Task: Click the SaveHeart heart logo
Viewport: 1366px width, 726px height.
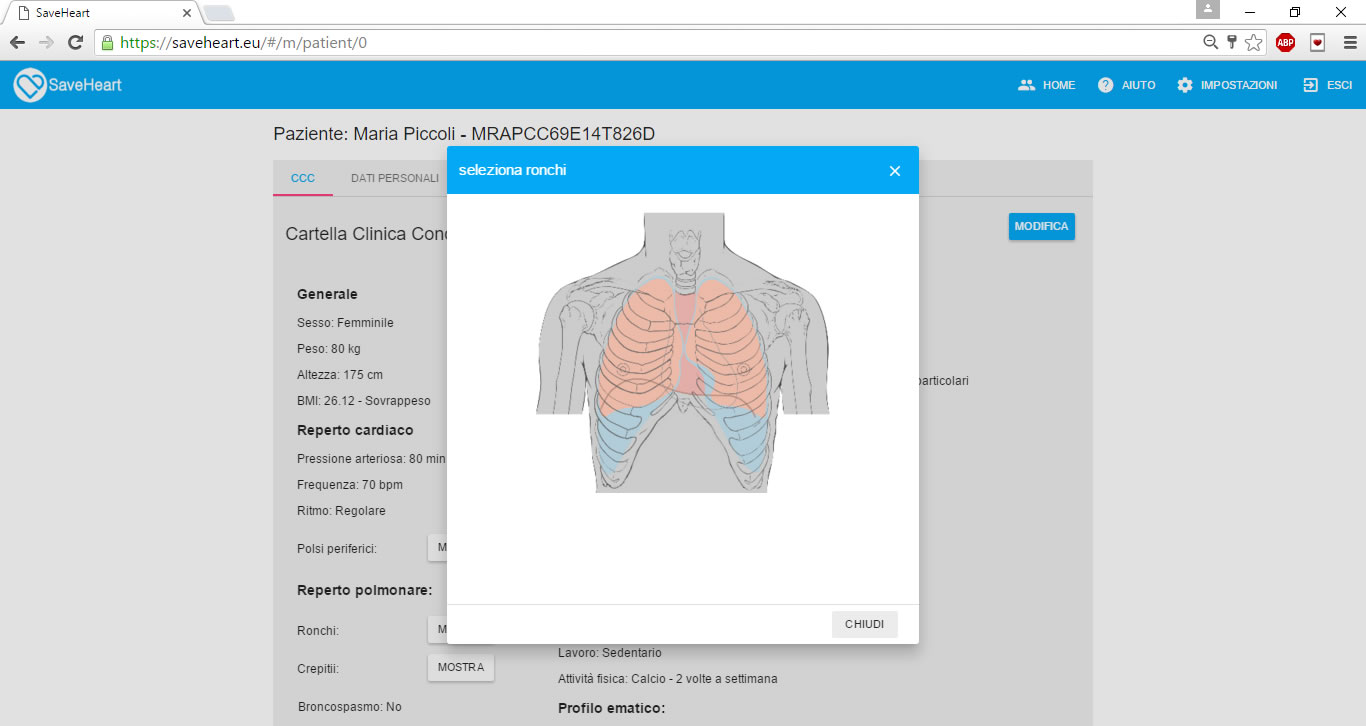Action: (30, 85)
